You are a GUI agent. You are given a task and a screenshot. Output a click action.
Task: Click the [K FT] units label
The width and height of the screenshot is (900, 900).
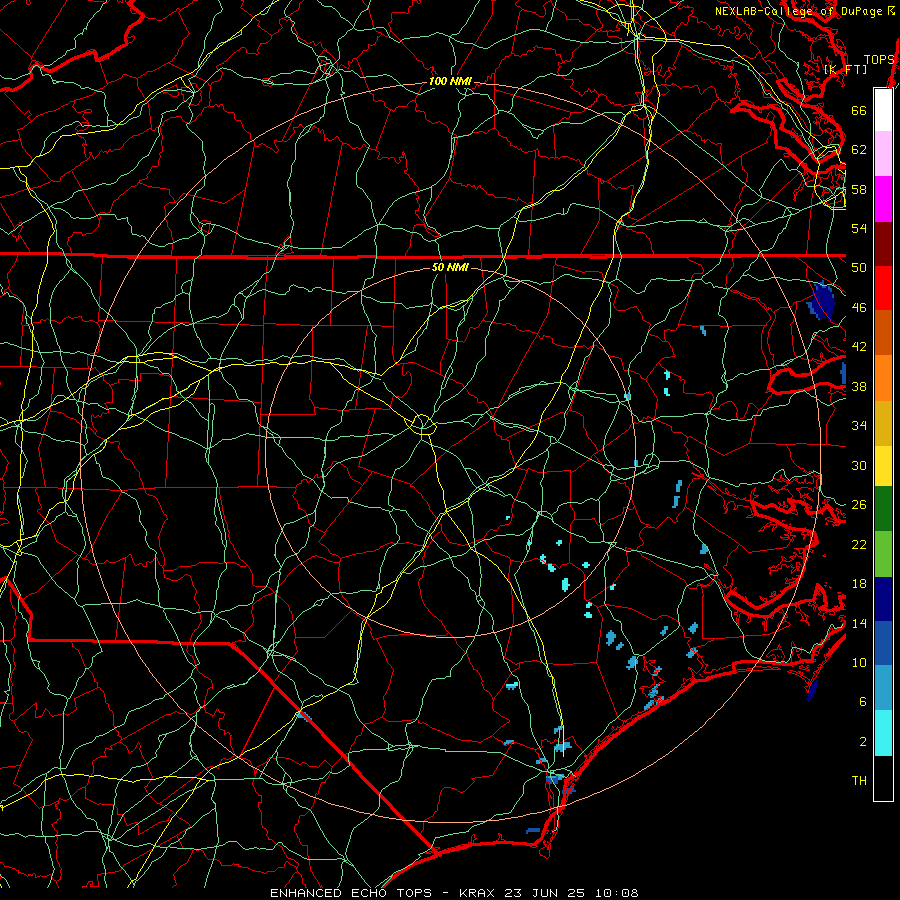(845, 69)
